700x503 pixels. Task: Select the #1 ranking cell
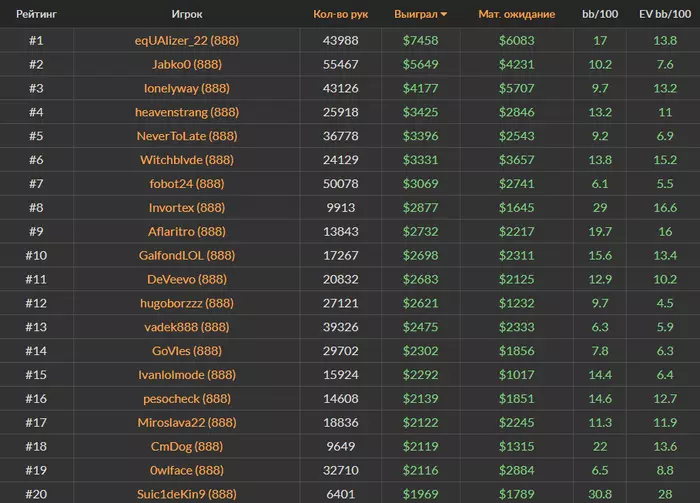36,41
